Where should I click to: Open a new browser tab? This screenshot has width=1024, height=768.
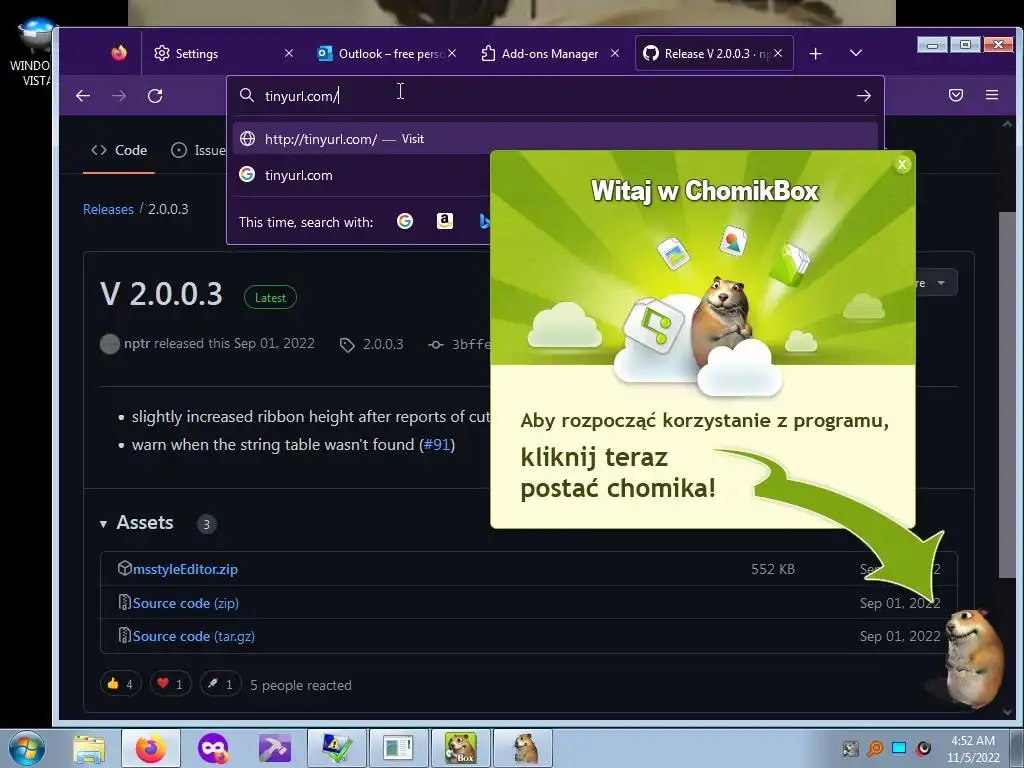pyautogui.click(x=815, y=54)
